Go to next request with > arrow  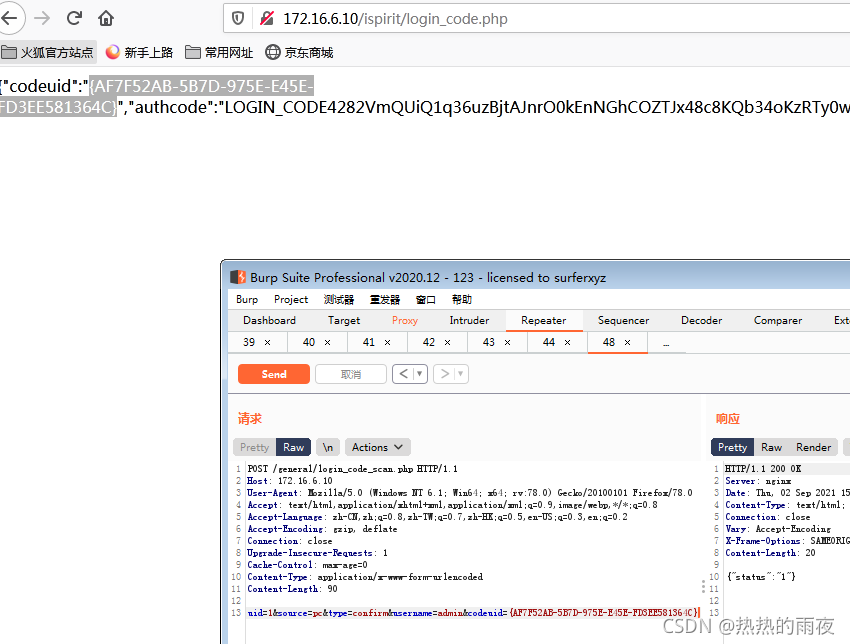pos(445,373)
